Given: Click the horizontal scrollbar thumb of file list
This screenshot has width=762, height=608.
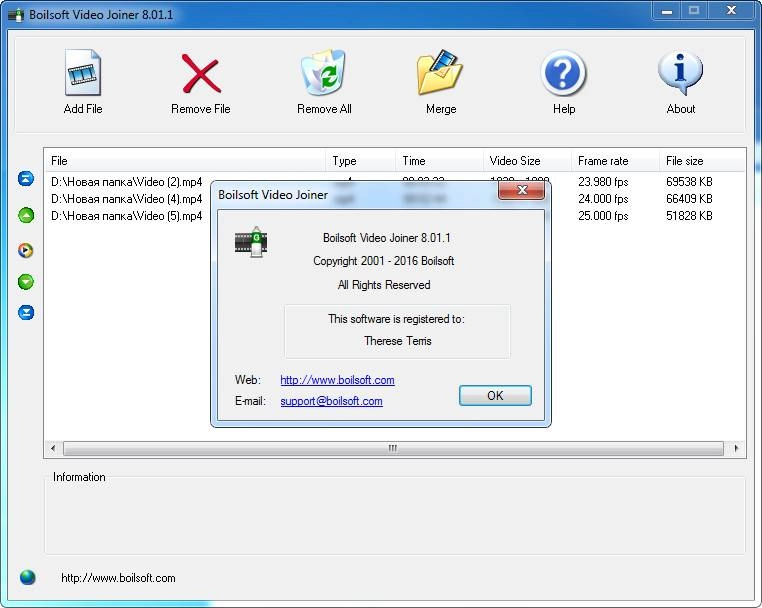Looking at the screenshot, I should [393, 448].
